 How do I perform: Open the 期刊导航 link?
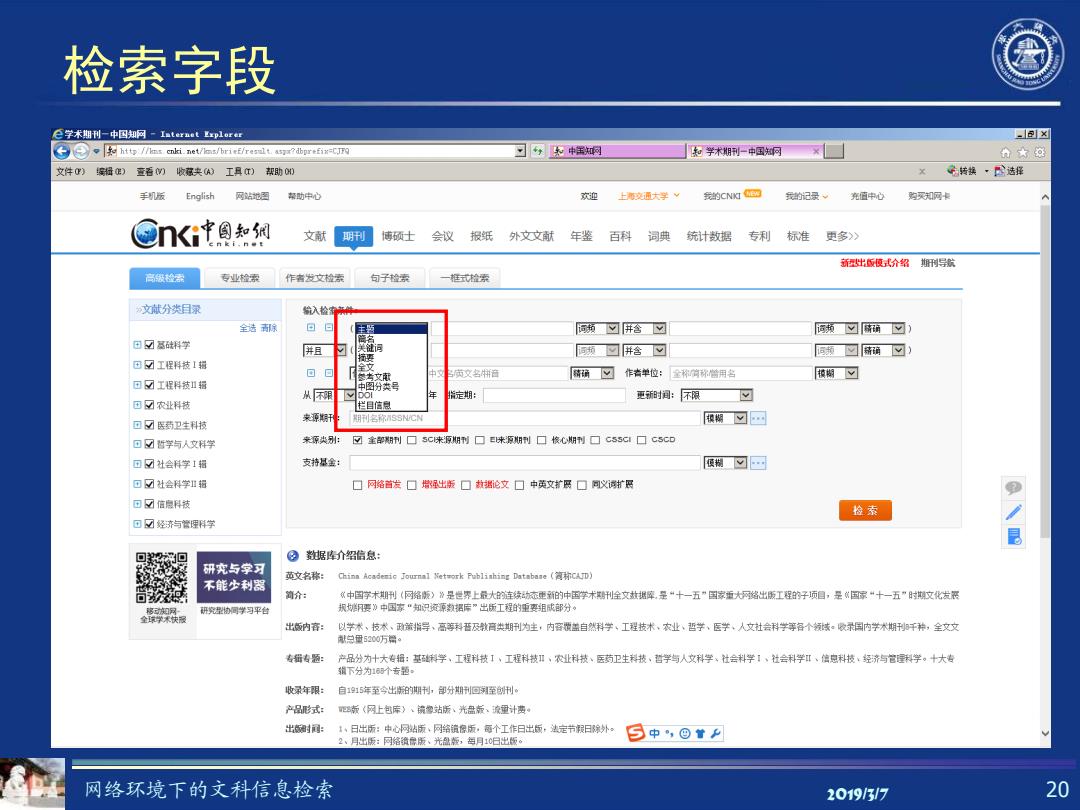(x=938, y=263)
